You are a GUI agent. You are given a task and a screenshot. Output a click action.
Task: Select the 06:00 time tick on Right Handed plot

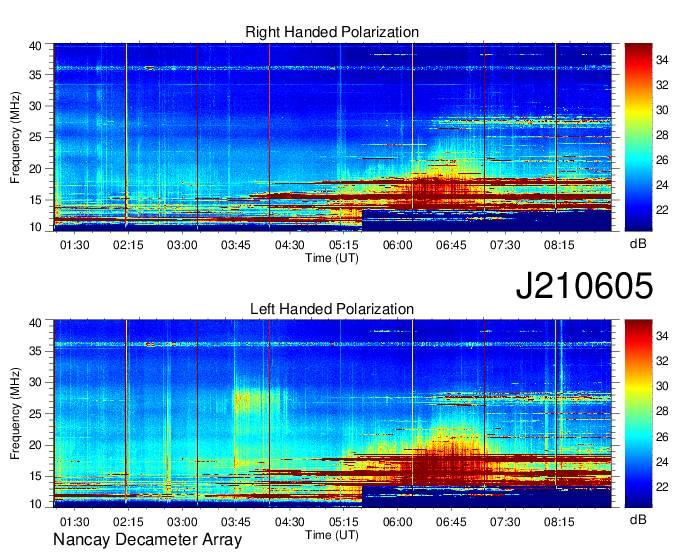coord(398,245)
